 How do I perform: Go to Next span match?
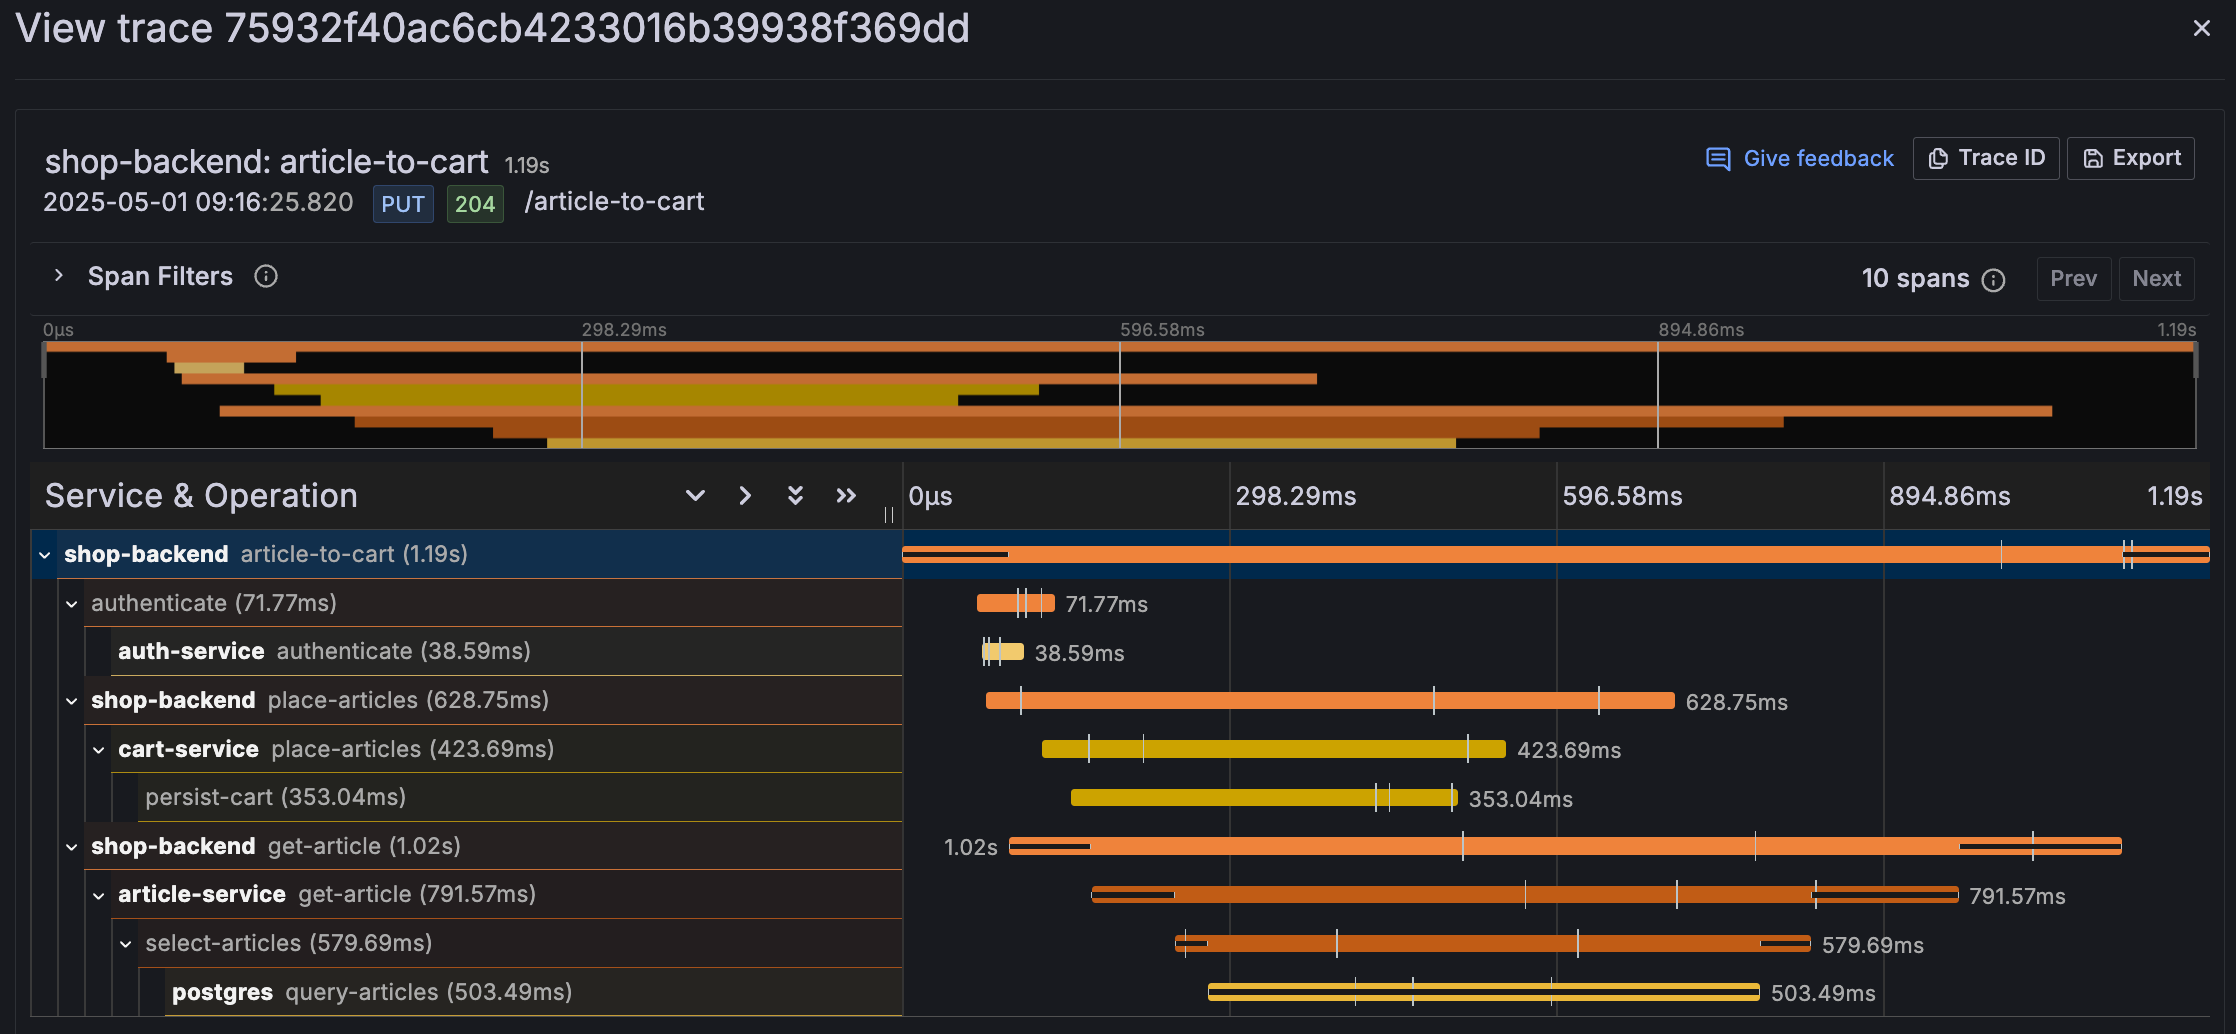2156,279
